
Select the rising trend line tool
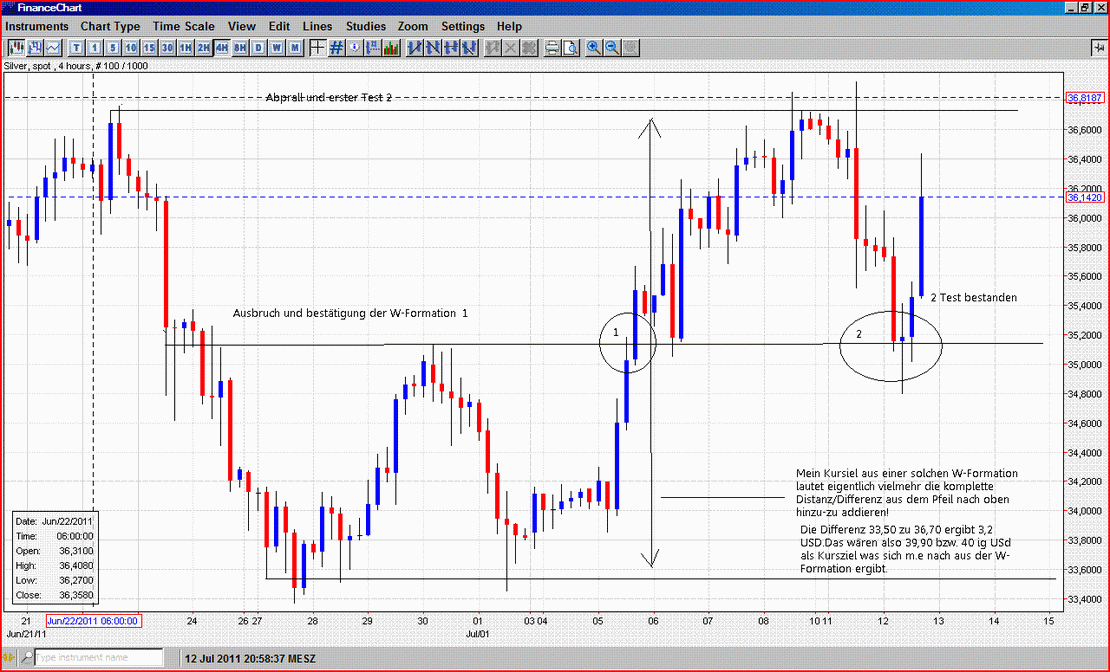pos(416,47)
